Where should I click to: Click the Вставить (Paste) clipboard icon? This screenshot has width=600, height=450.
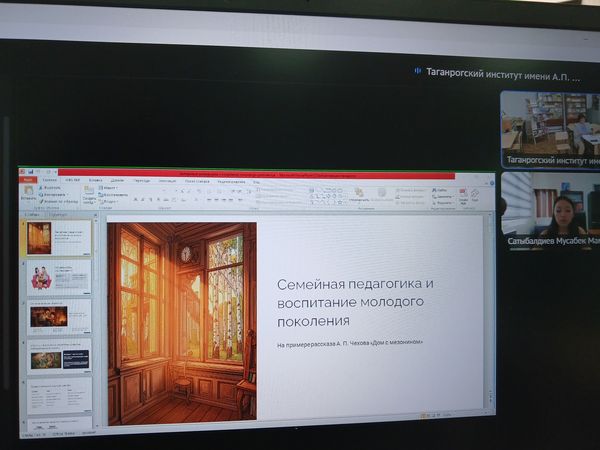point(28,192)
